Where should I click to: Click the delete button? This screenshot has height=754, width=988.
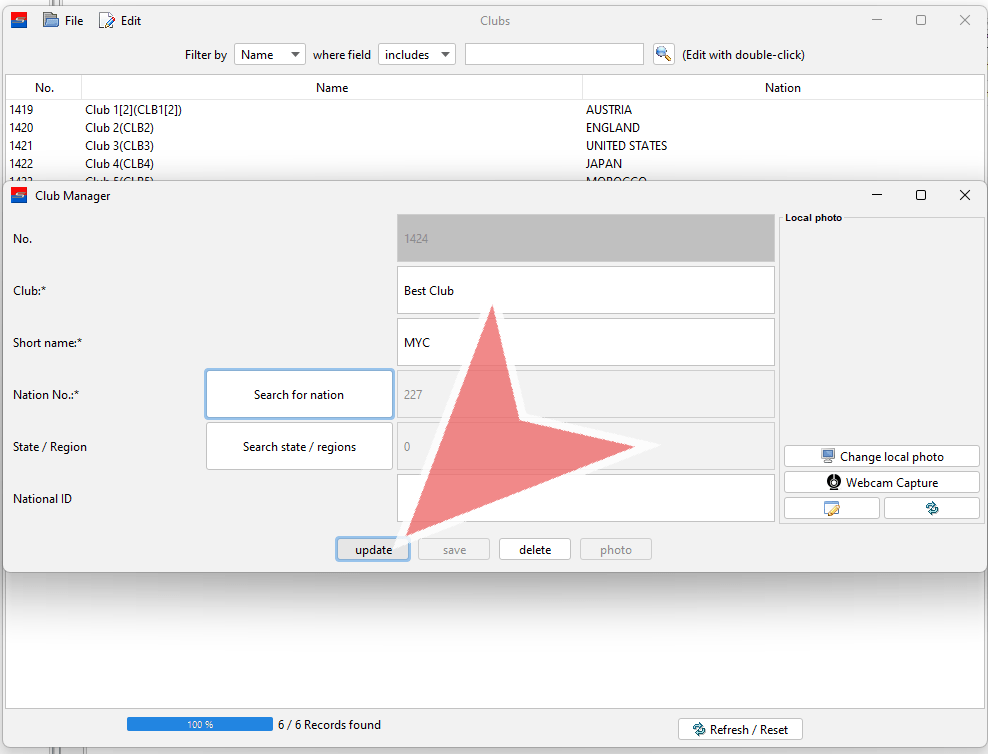click(x=535, y=549)
